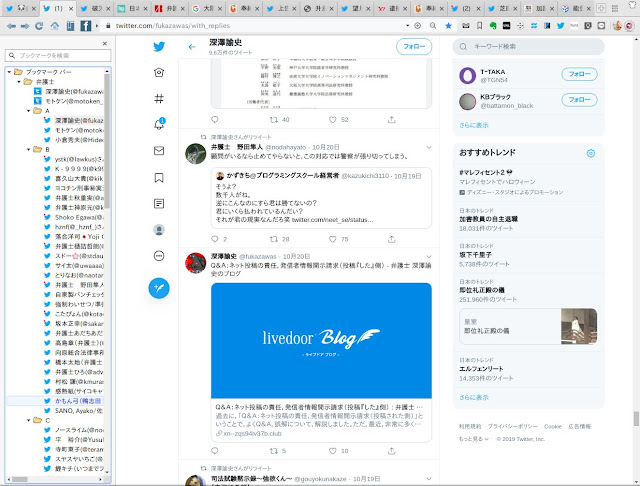640x486 pixels.
Task: Click the browser home icon
Action: coord(54,26)
